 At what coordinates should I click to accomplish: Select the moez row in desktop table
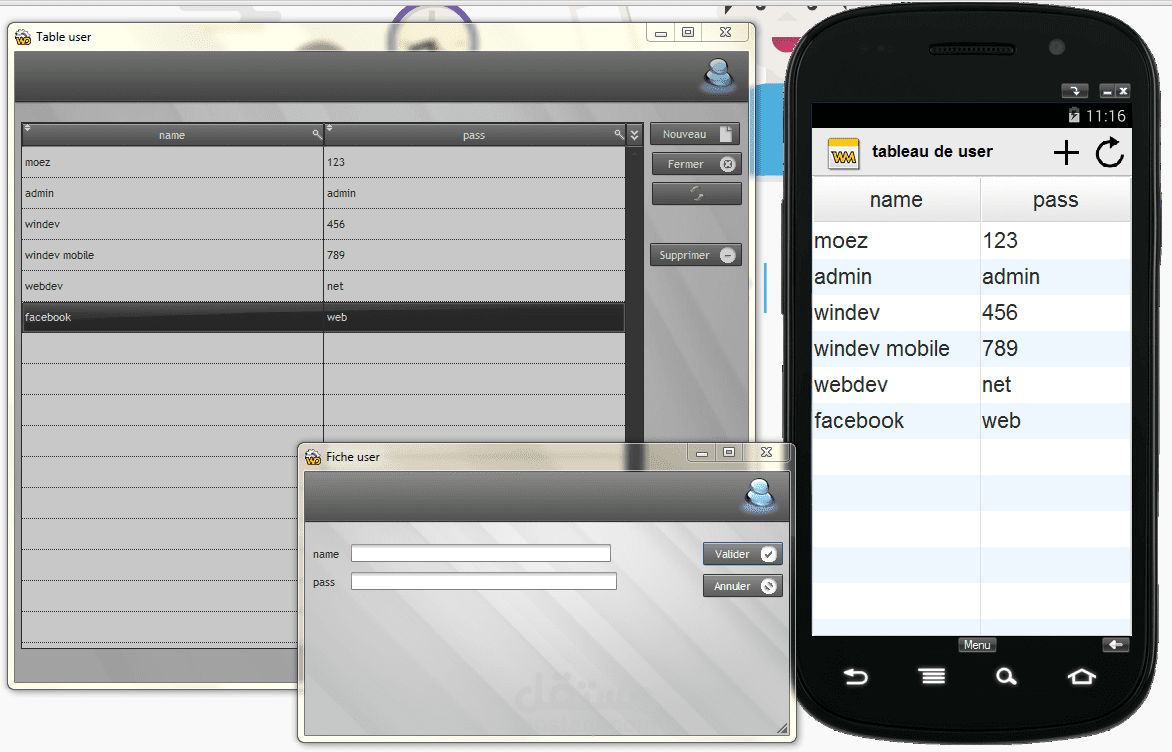coord(323,162)
